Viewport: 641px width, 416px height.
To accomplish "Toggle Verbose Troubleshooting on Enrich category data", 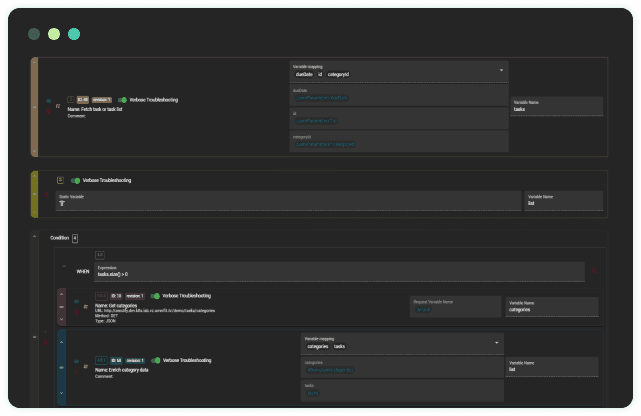I will tap(156, 360).
